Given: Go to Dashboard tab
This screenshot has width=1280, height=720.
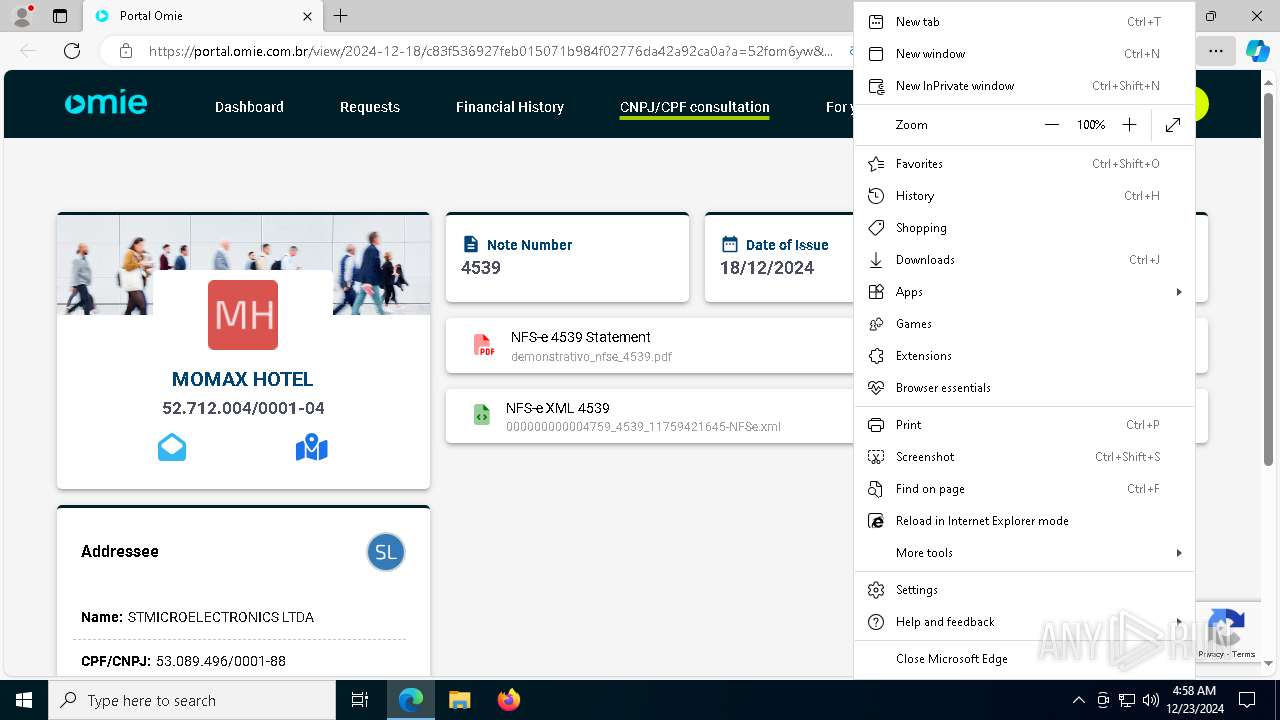Looking at the screenshot, I should [249, 107].
